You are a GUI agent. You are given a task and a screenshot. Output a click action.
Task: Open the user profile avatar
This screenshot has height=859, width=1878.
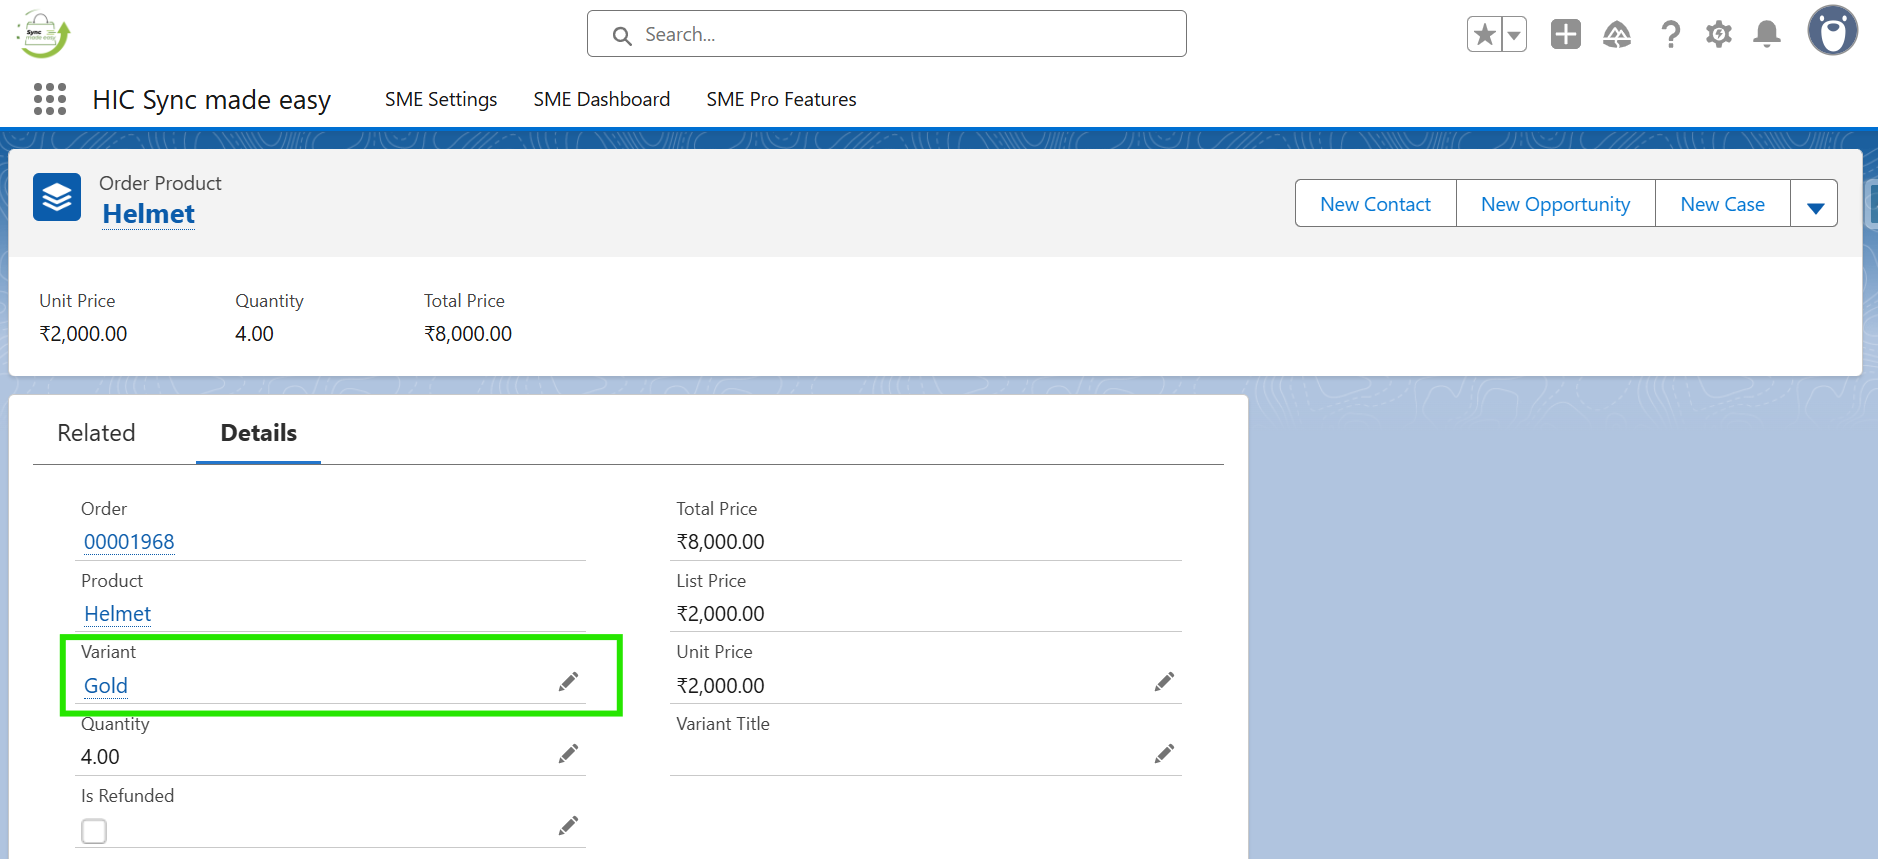point(1832,30)
